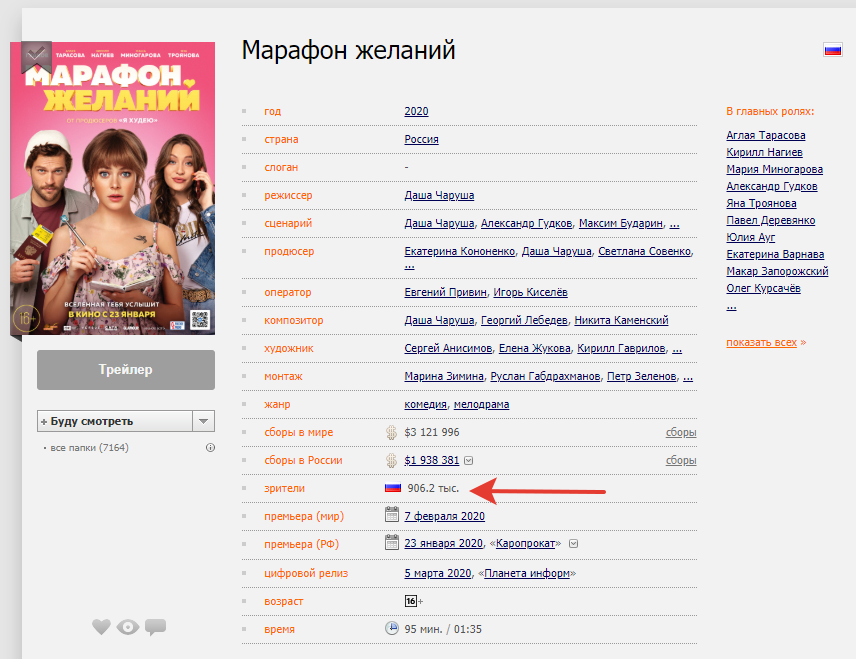The width and height of the screenshot is (856, 659).
Task: Toggle the eye watched icon
Action: pos(128,627)
